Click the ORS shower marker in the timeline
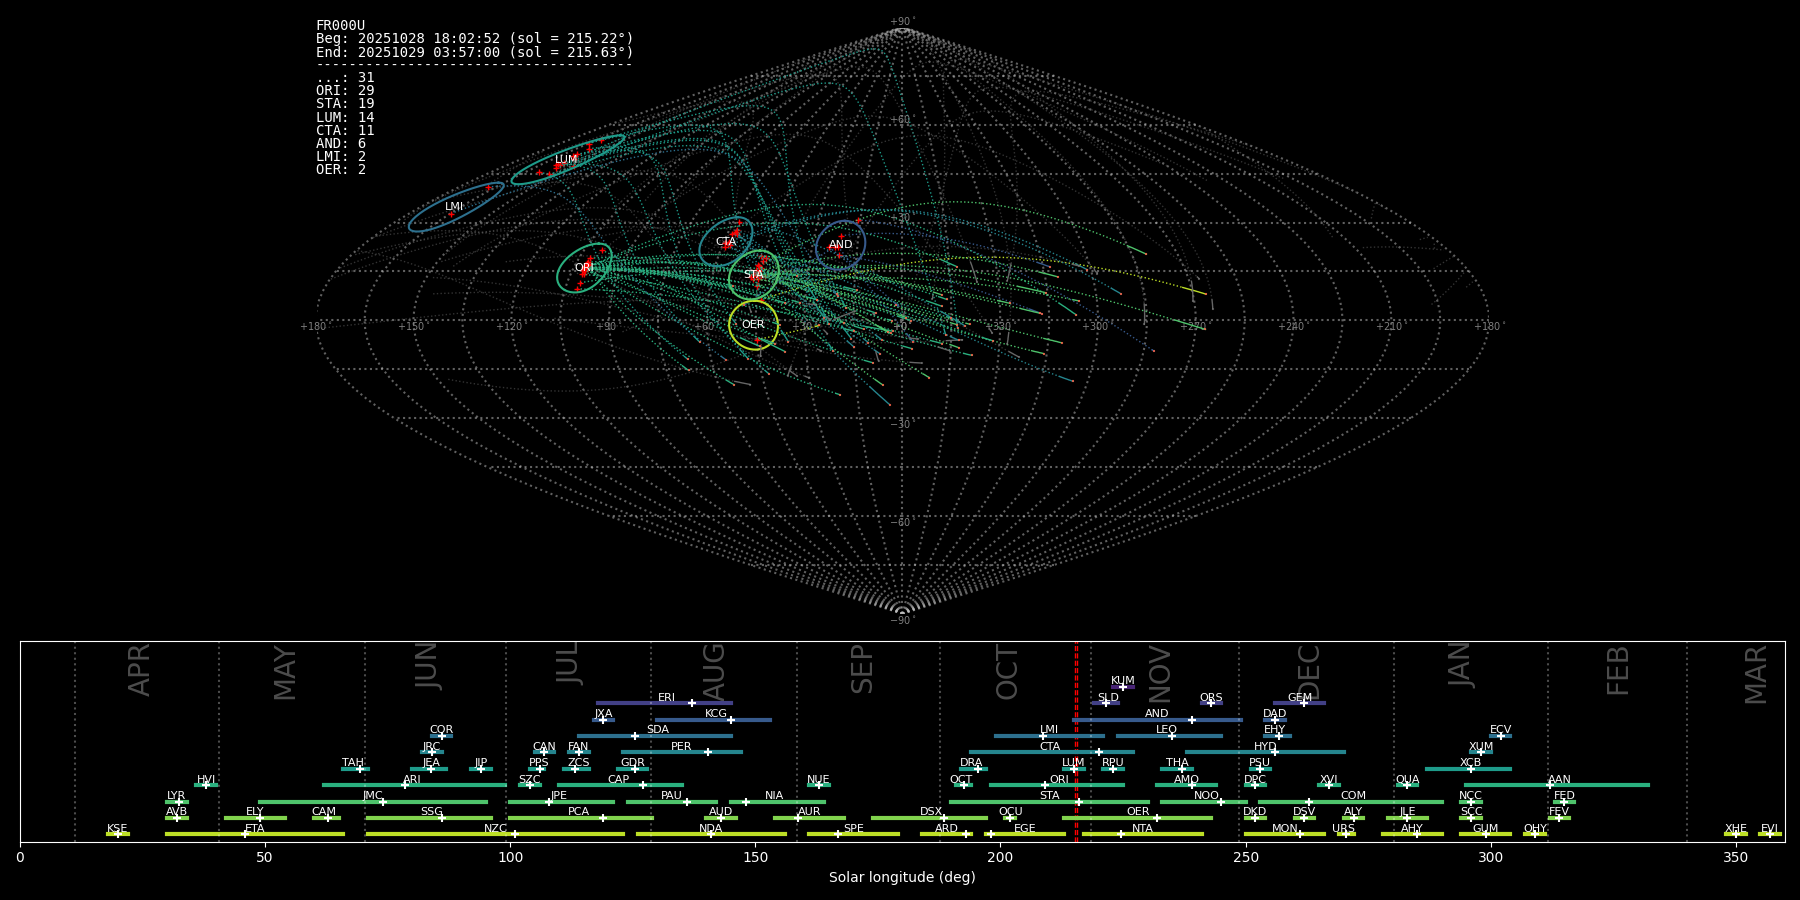 pyautogui.click(x=1211, y=703)
